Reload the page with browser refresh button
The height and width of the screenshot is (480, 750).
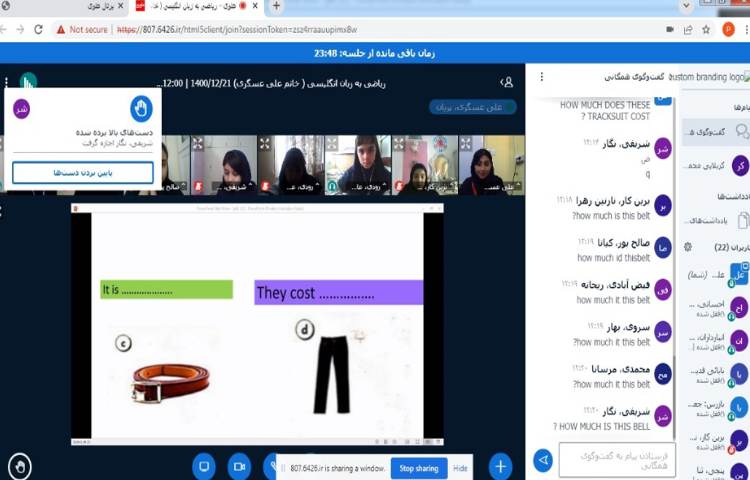tap(38, 30)
